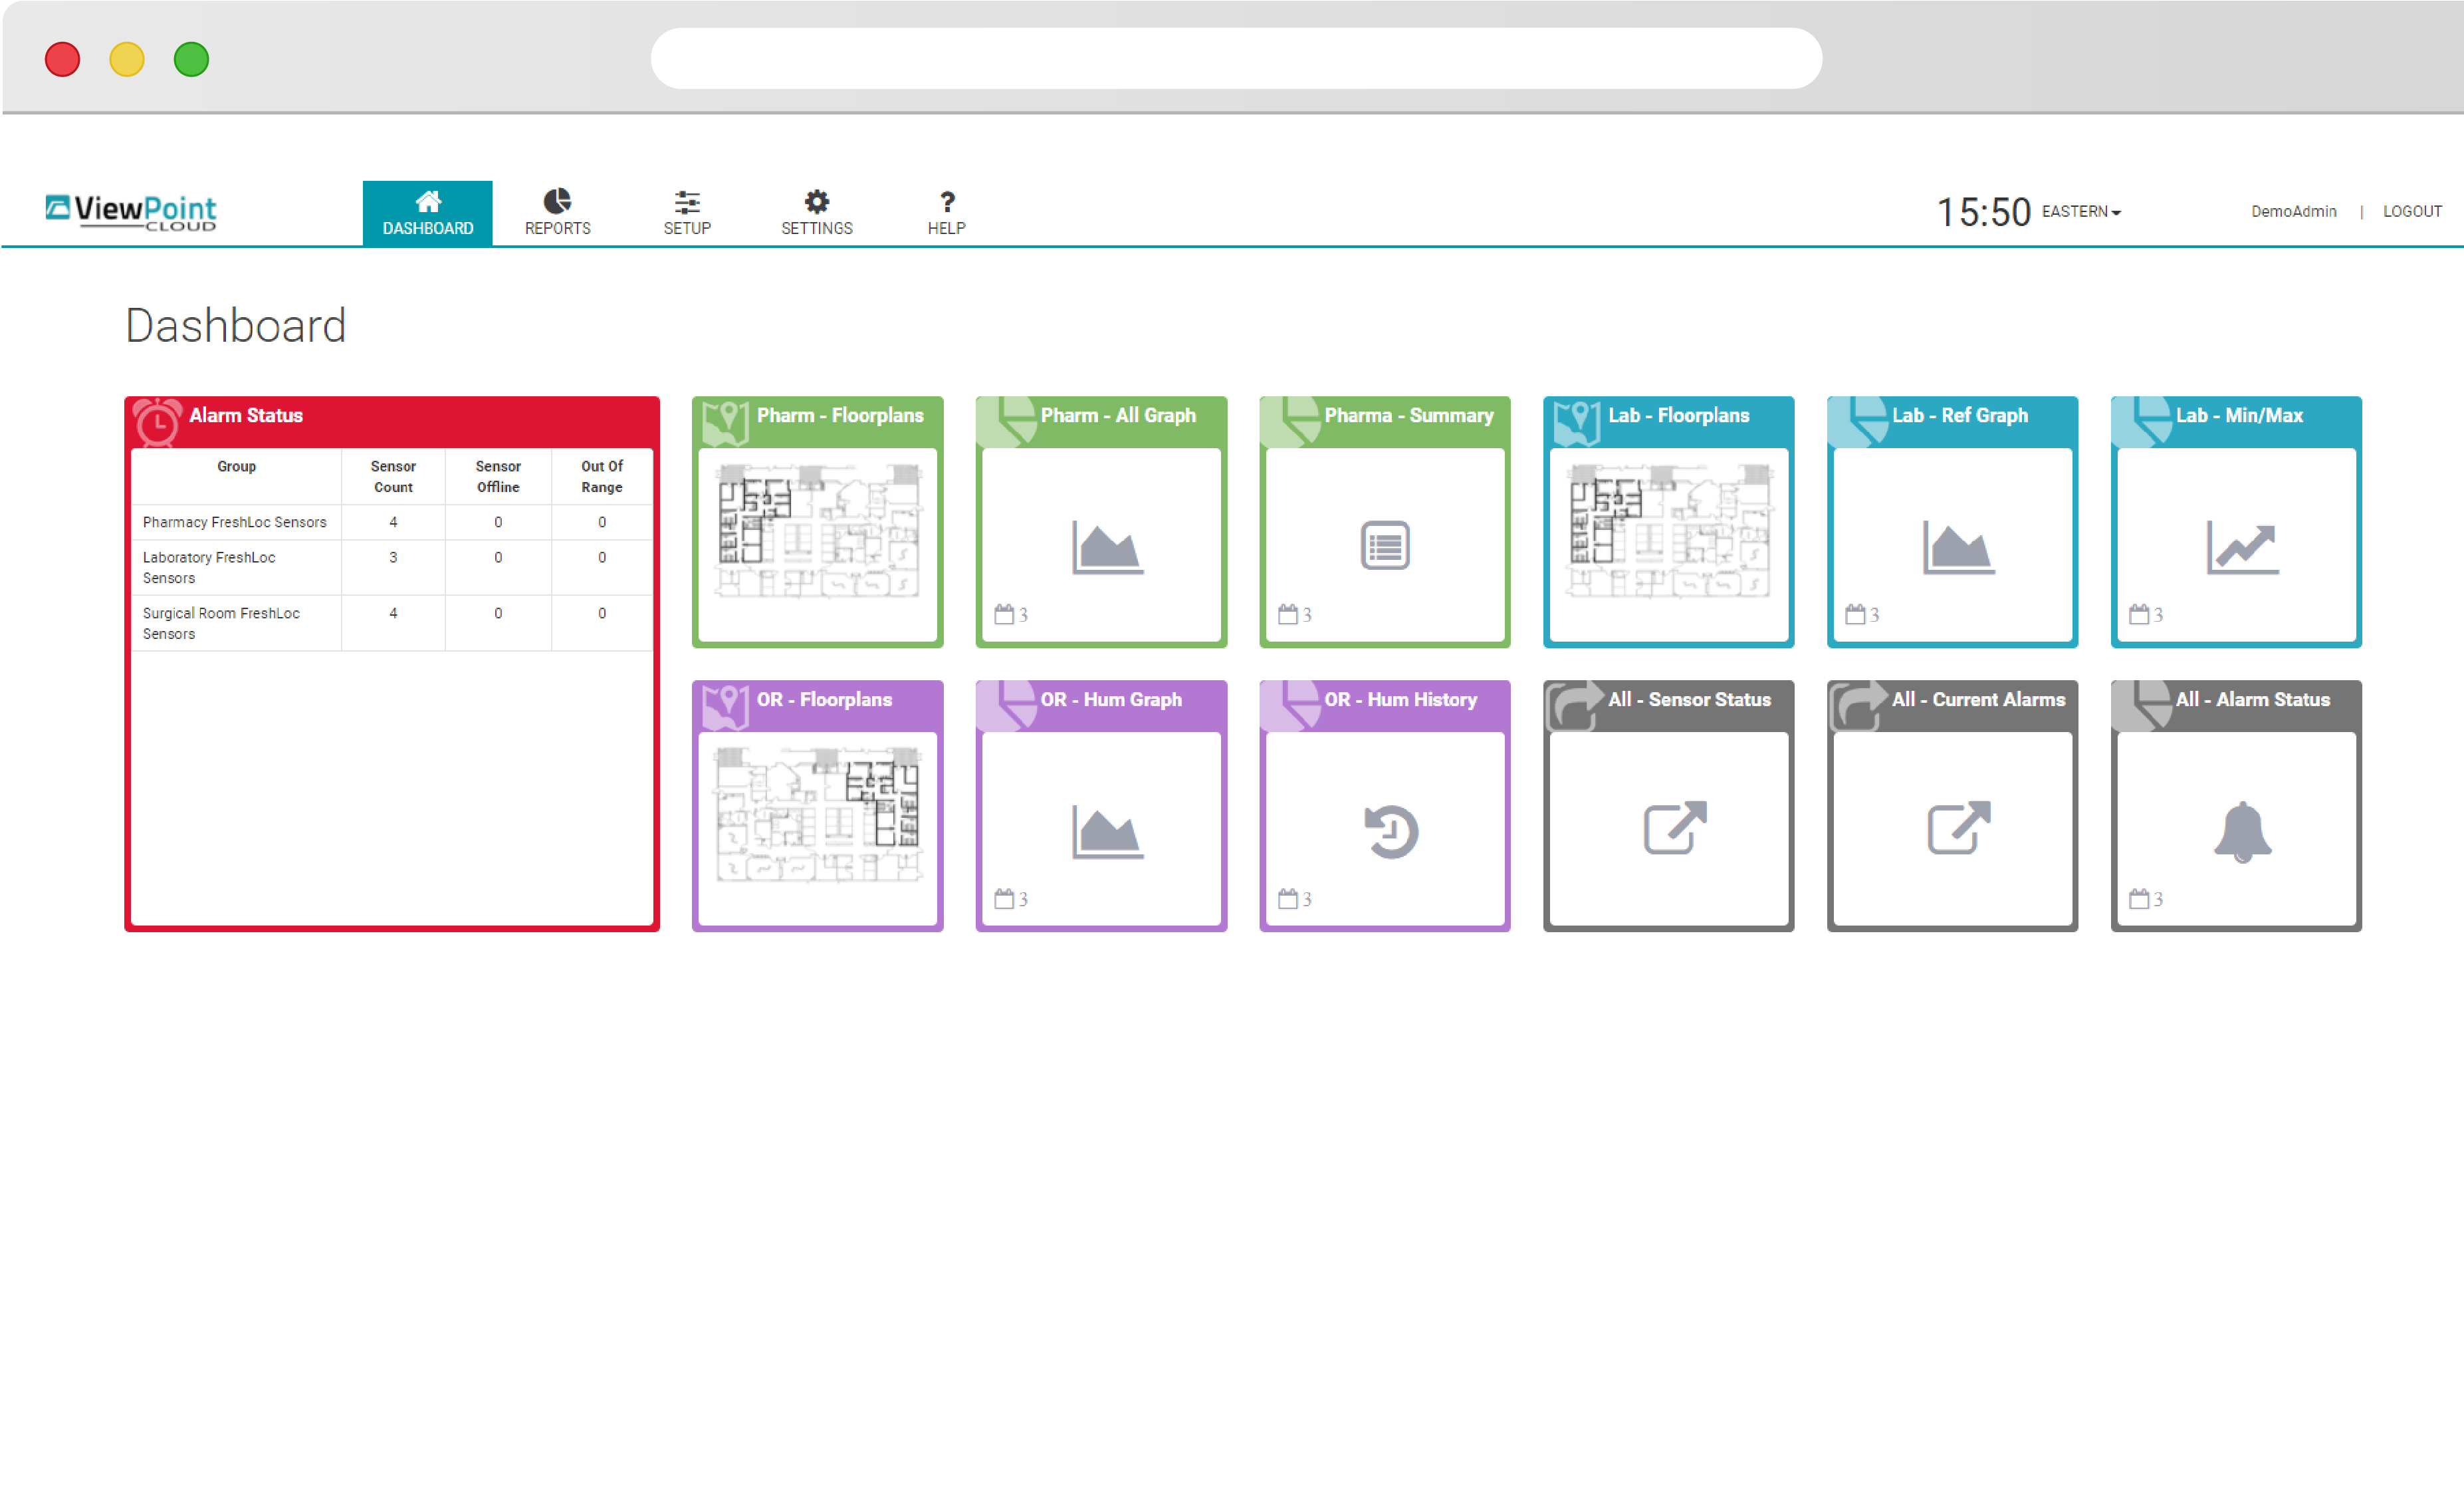Select the Surgical Room FreshLoc Sensors row
This screenshot has width=2464, height=1512.
tap(392, 623)
